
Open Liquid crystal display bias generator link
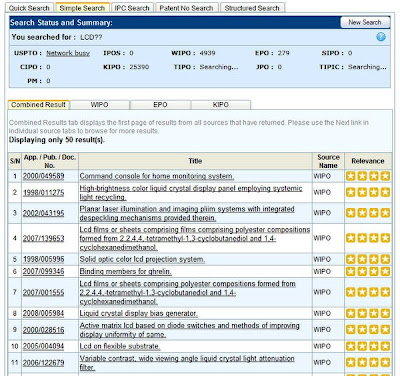pos(138,313)
